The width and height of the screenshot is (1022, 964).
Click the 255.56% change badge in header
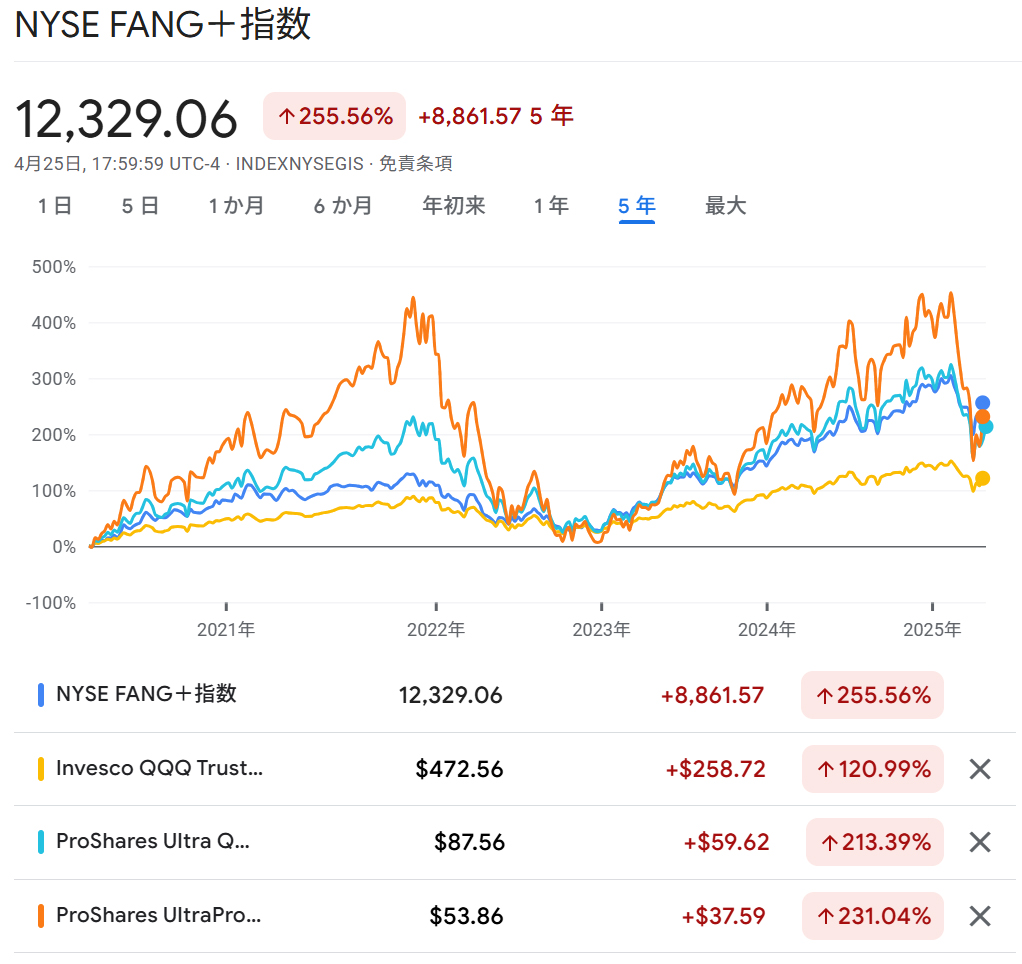(334, 116)
